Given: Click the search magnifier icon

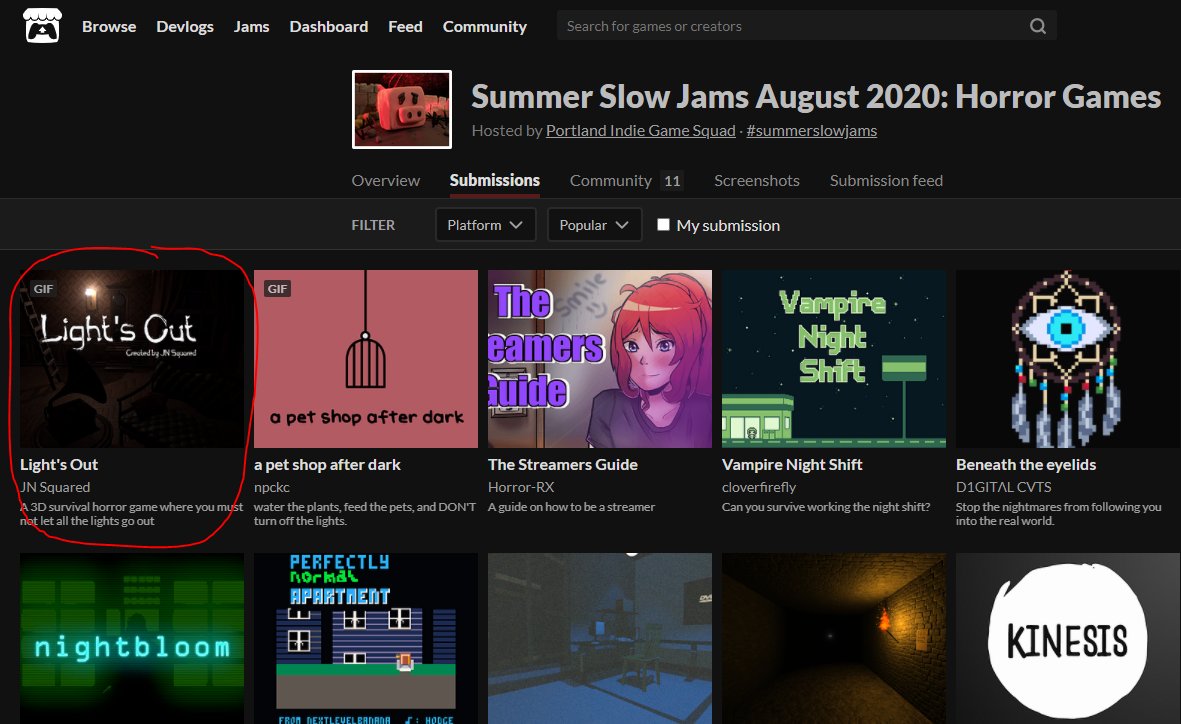Looking at the screenshot, I should pos(1037,26).
